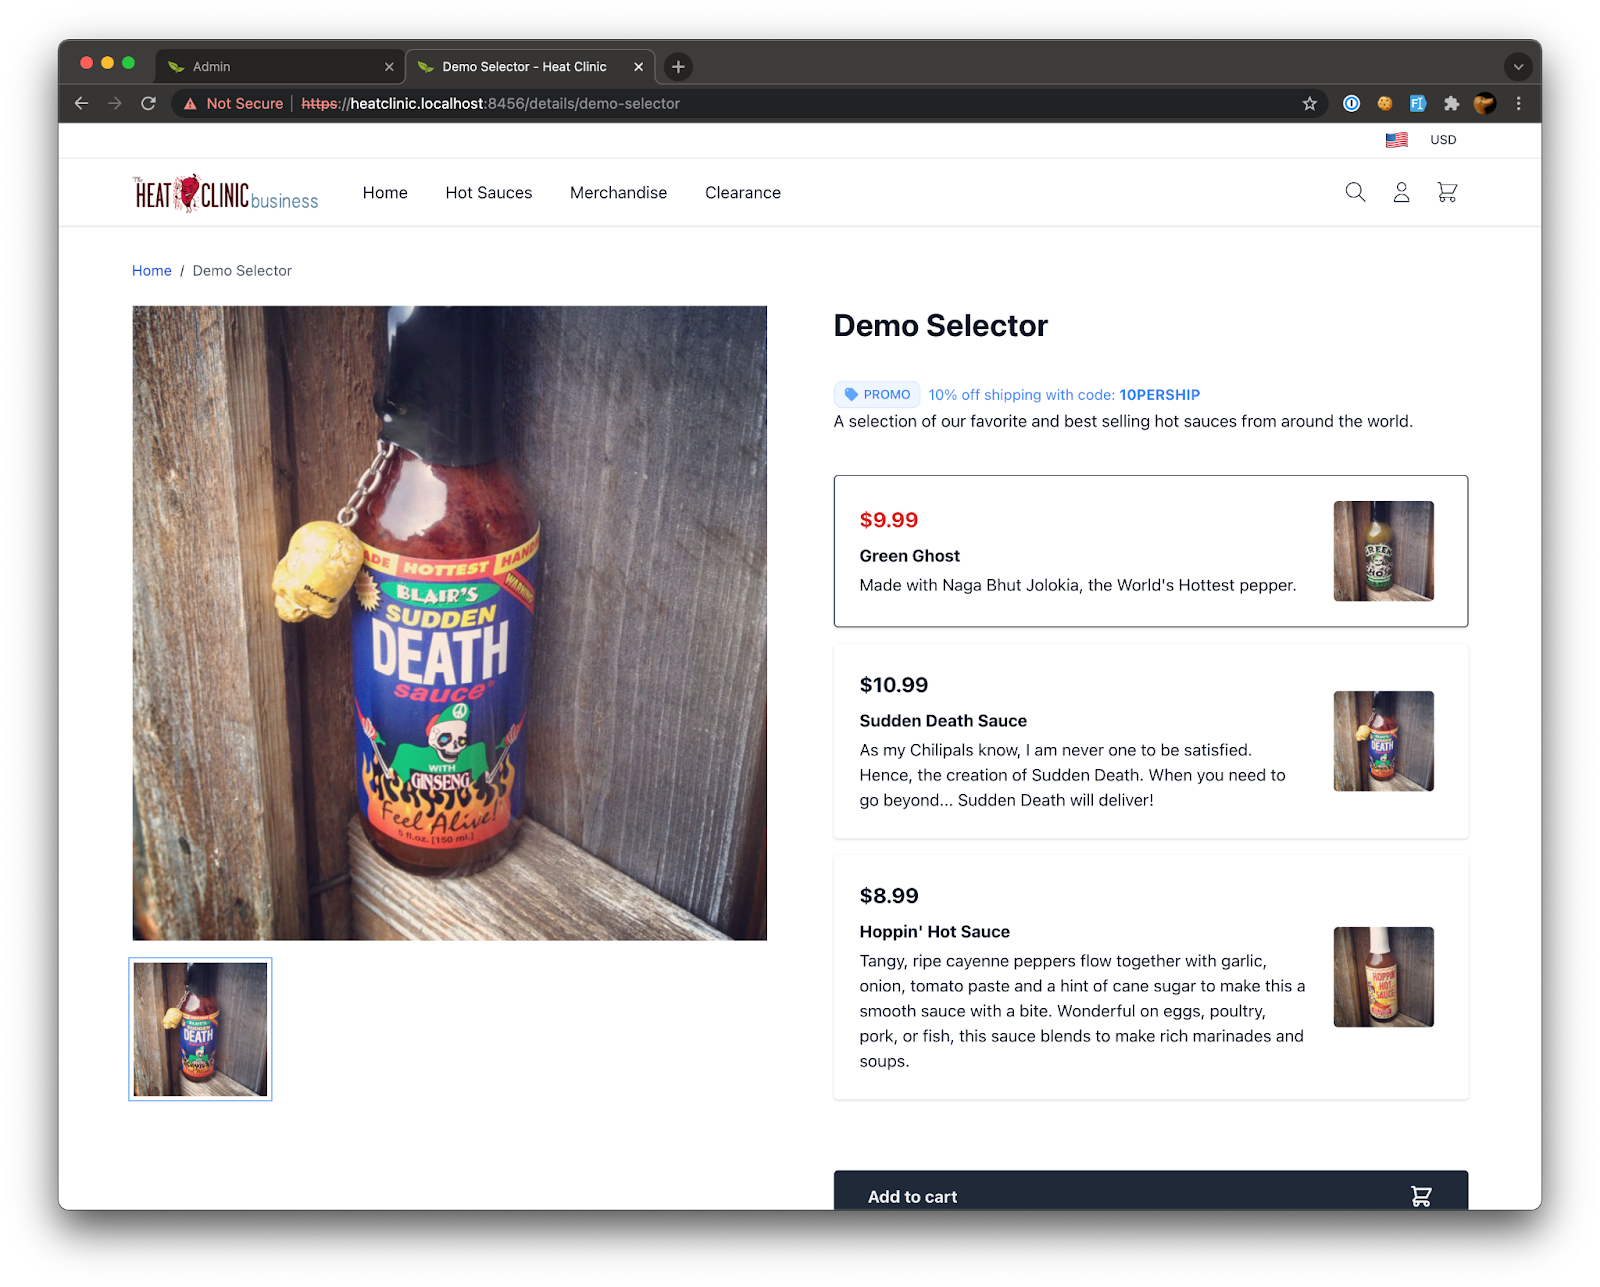Open the Chrome three-dot menu
The height and width of the screenshot is (1287, 1600).
pos(1518,103)
